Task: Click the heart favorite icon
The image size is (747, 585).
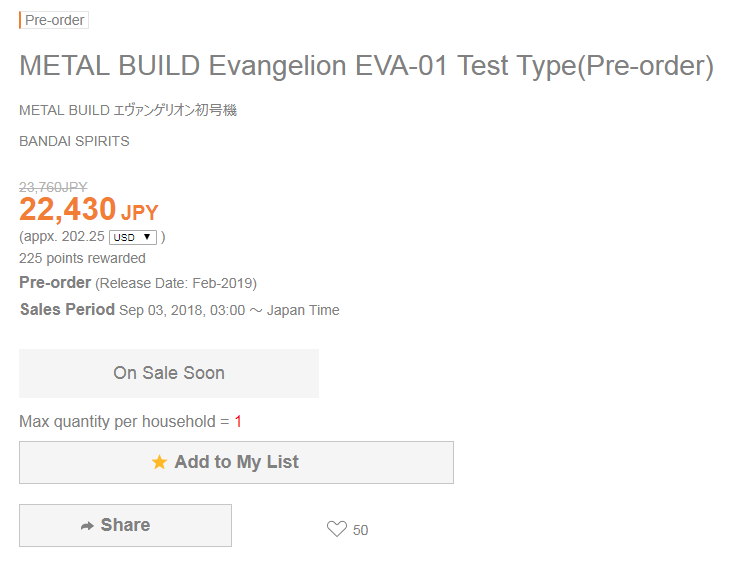Action: [x=337, y=529]
